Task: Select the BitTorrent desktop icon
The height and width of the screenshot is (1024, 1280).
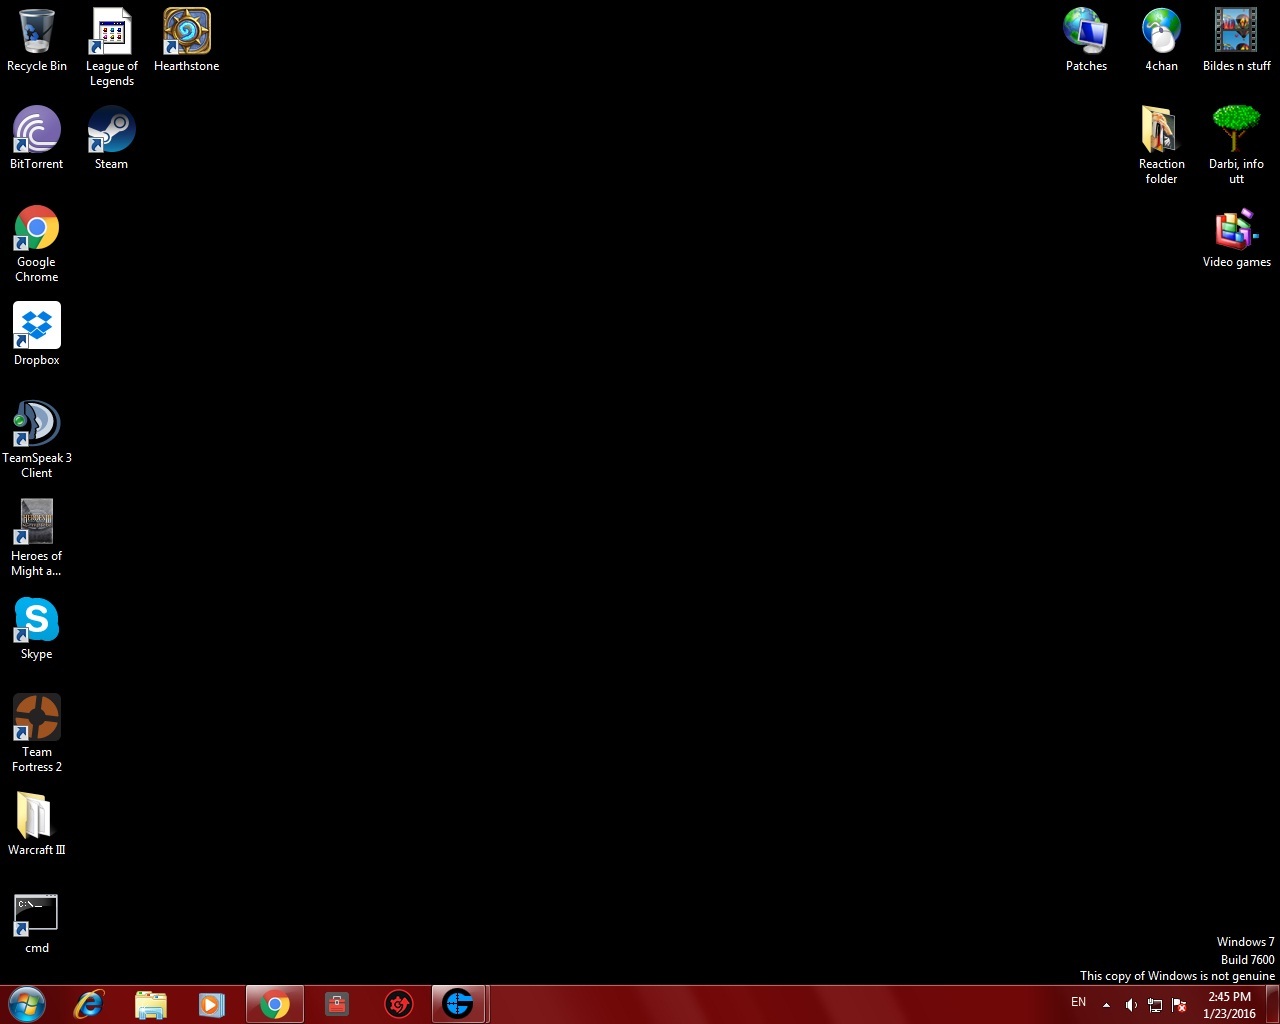Action: coord(36,131)
